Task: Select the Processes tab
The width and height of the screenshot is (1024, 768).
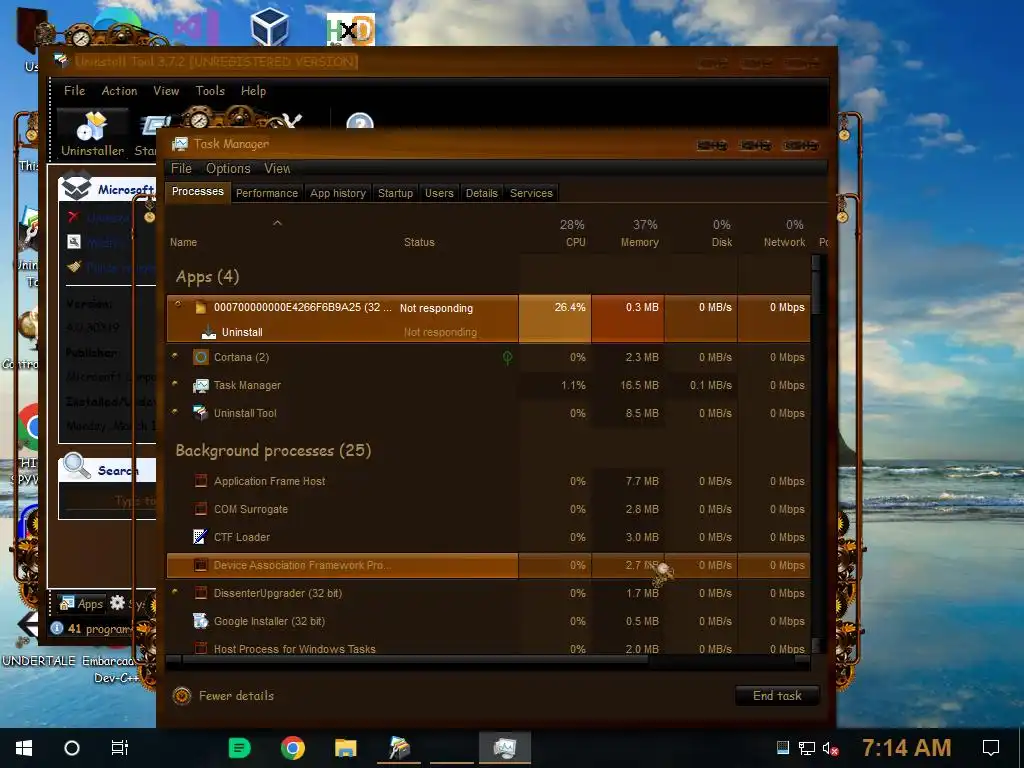Action: (x=197, y=191)
